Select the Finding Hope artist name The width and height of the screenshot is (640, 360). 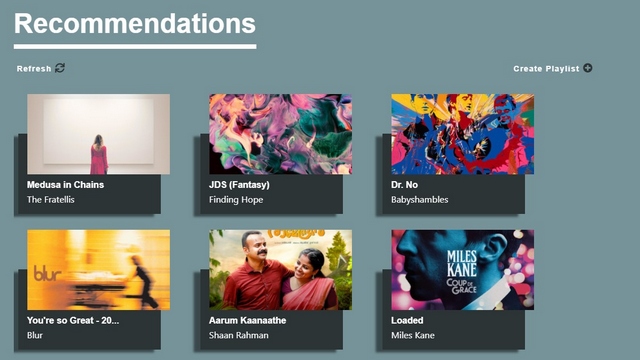(236, 200)
